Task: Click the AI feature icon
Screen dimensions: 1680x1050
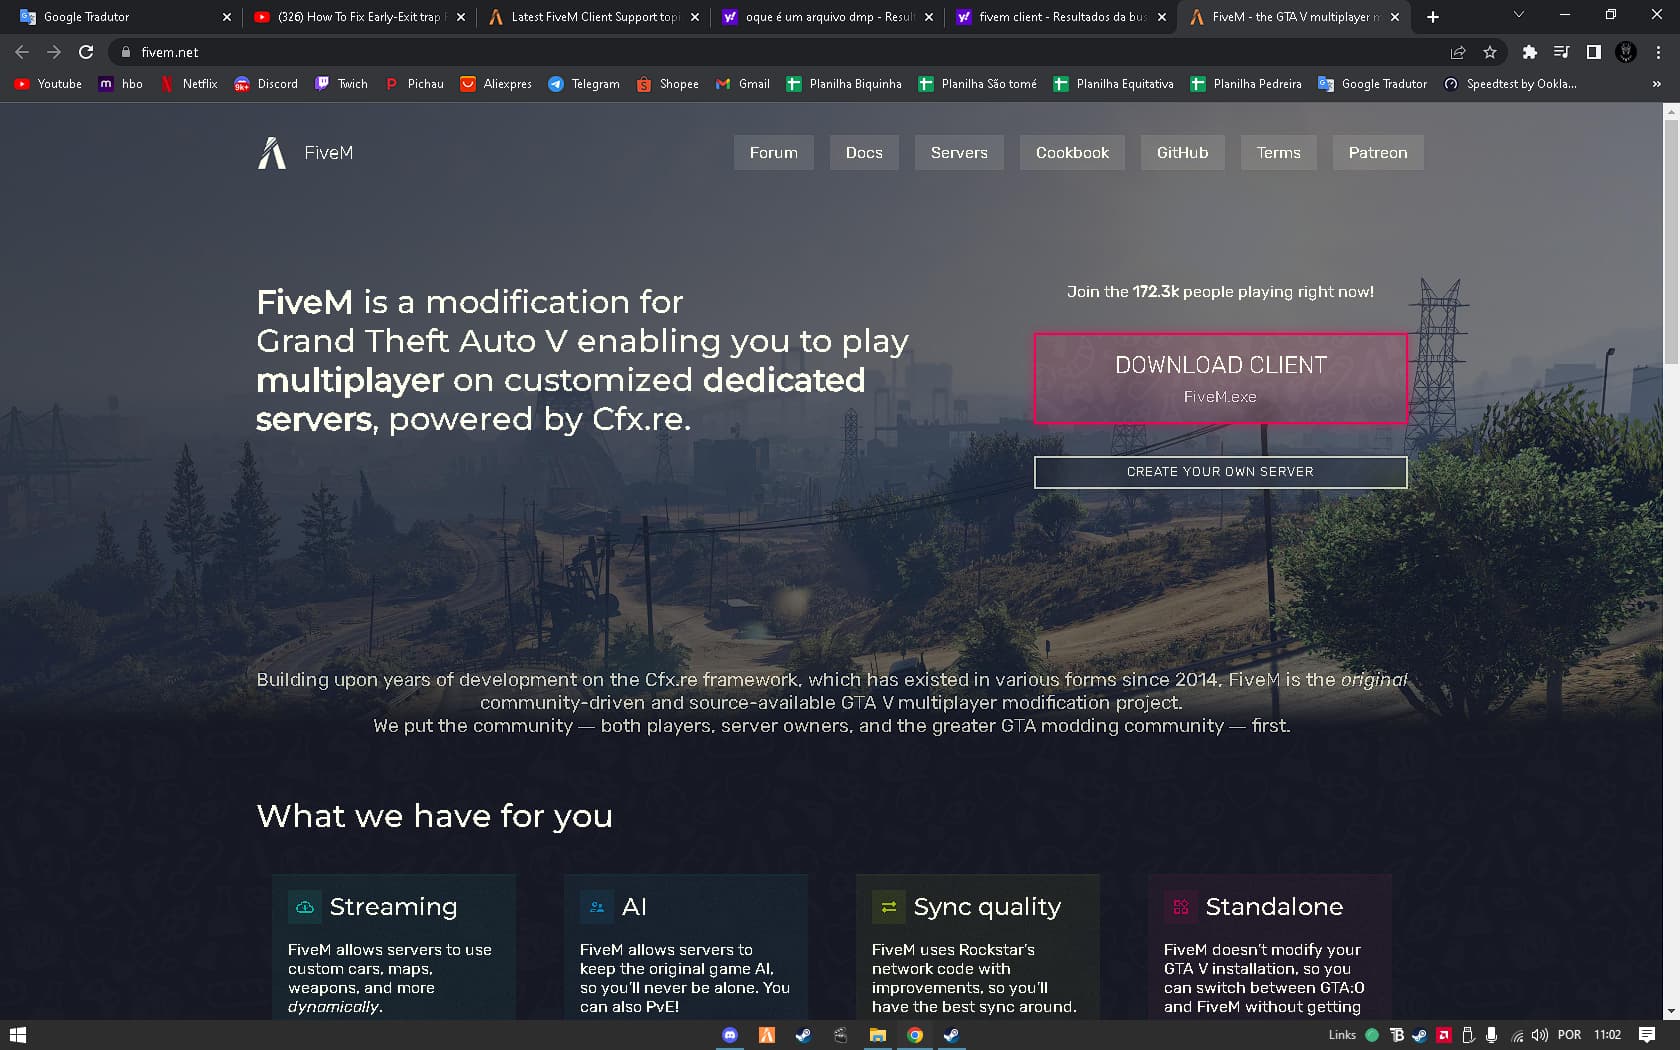Action: [597, 907]
